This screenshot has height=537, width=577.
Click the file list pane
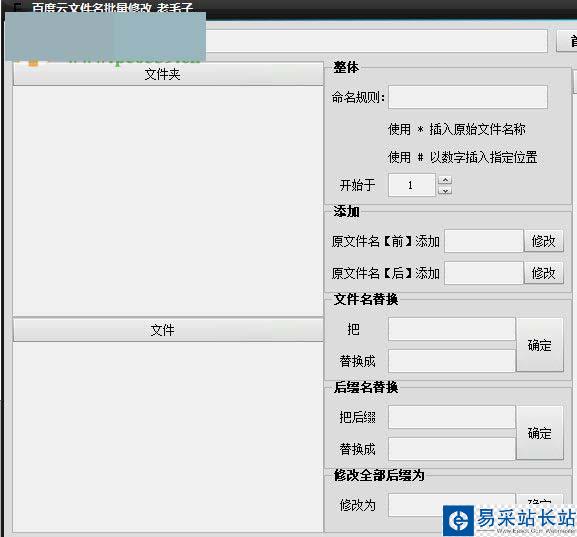pyautogui.click(x=168, y=437)
